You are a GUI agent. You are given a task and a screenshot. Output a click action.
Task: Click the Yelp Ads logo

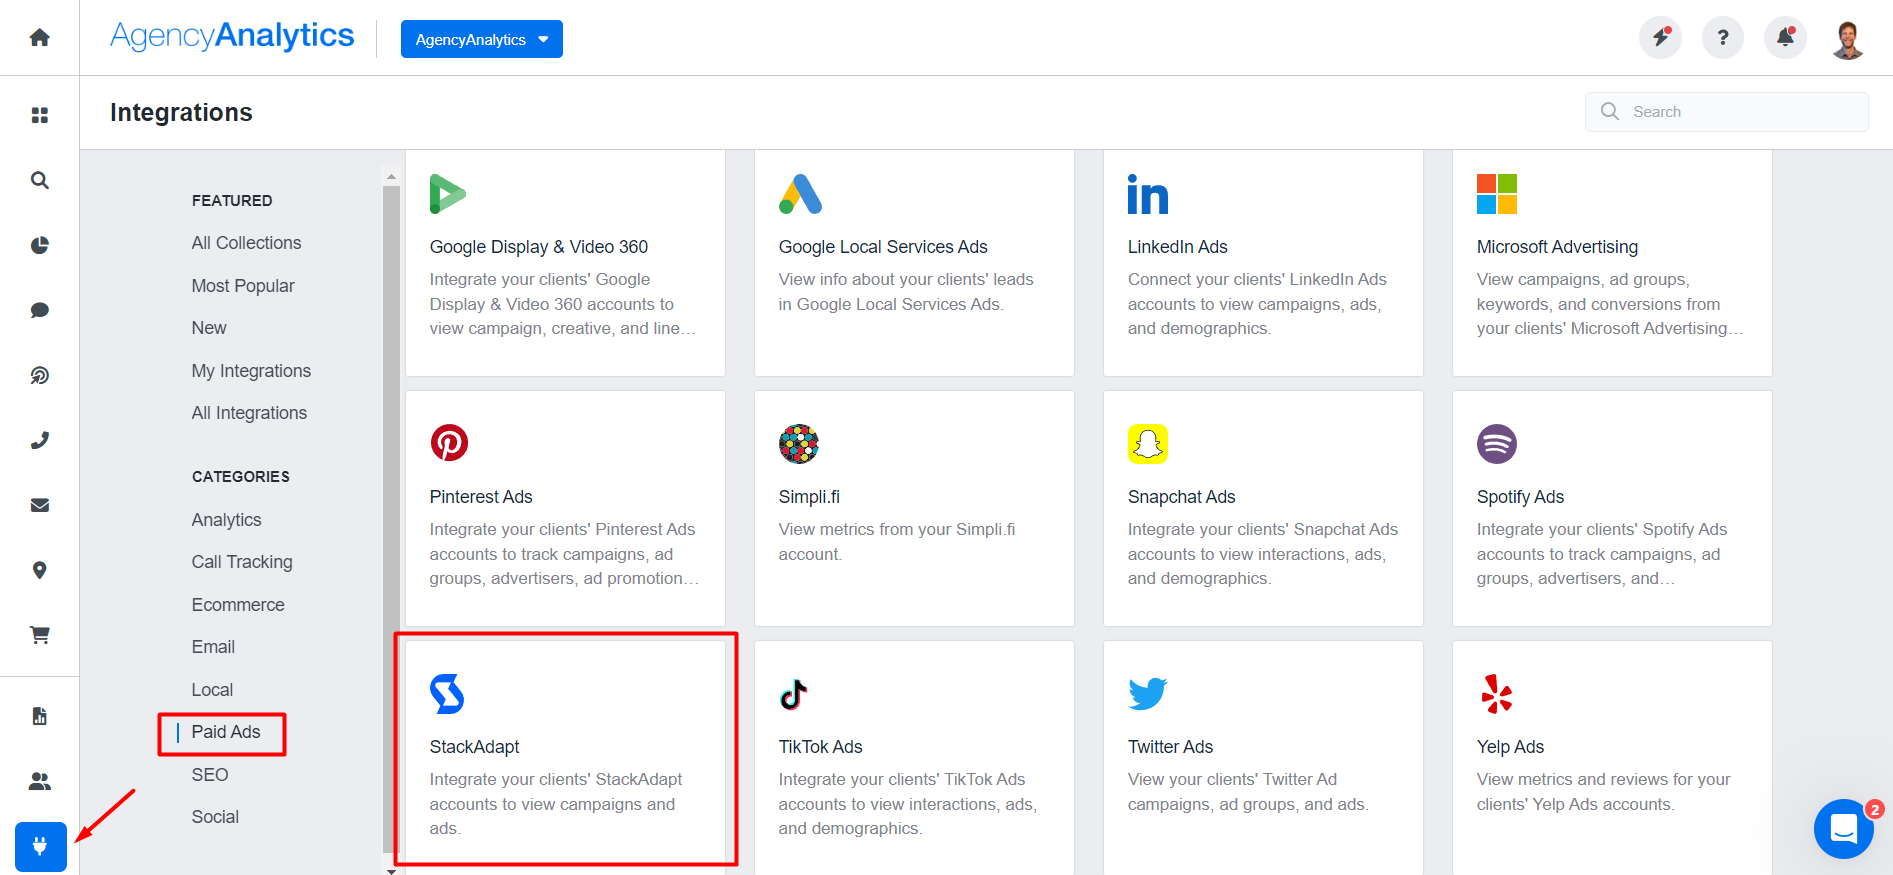pyautogui.click(x=1497, y=694)
